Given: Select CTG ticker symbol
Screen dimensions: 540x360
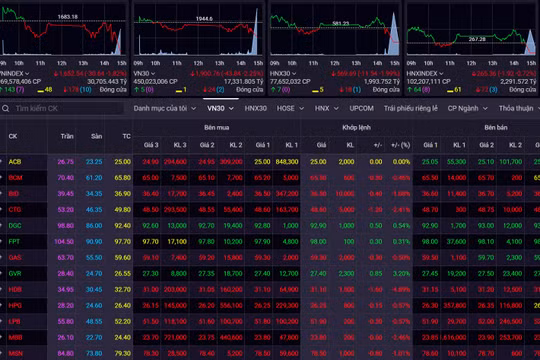Looking at the screenshot, I should tap(15, 209).
